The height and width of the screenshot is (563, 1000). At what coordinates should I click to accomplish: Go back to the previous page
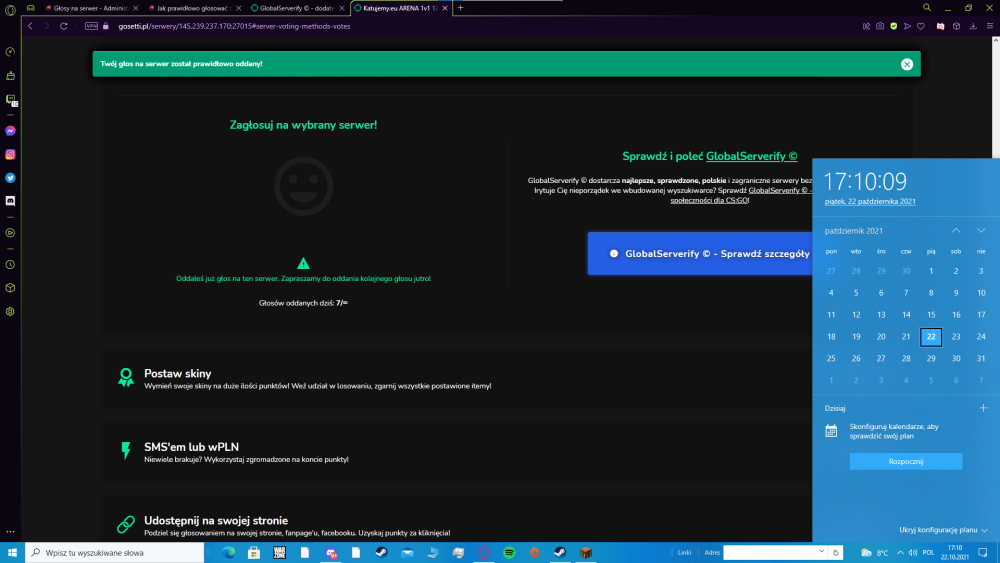tap(30, 26)
